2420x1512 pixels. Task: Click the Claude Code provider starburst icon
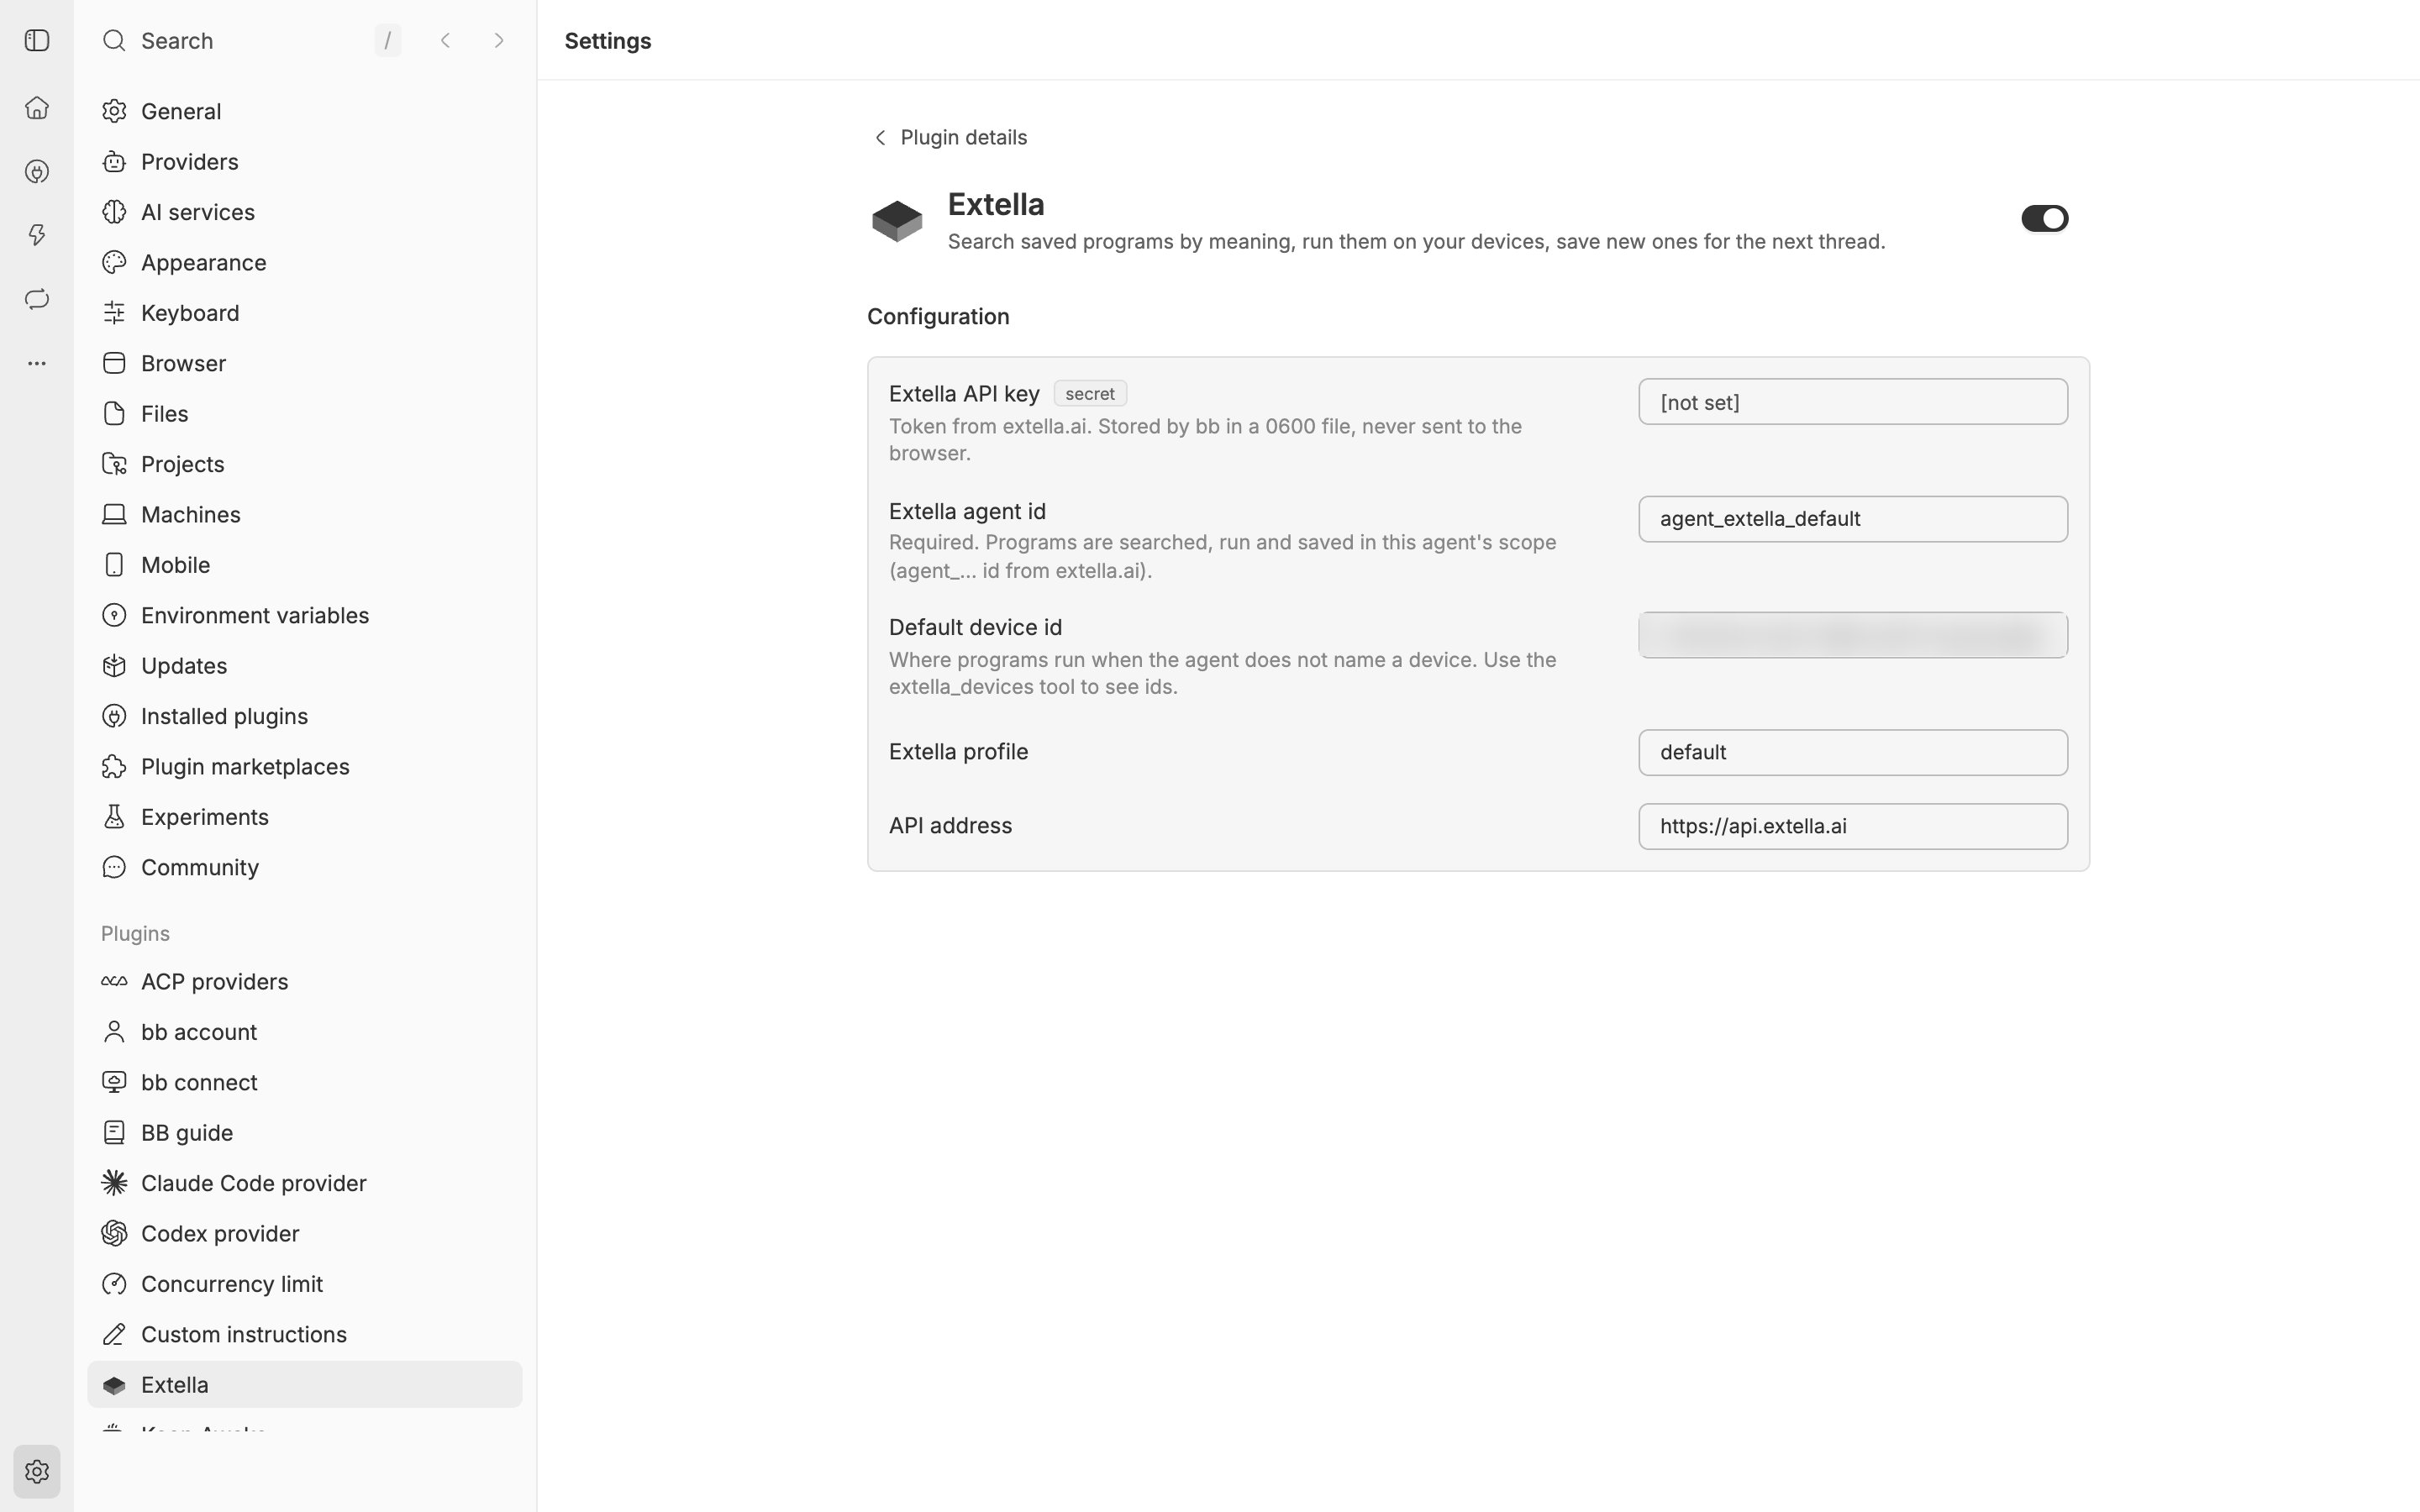[114, 1182]
